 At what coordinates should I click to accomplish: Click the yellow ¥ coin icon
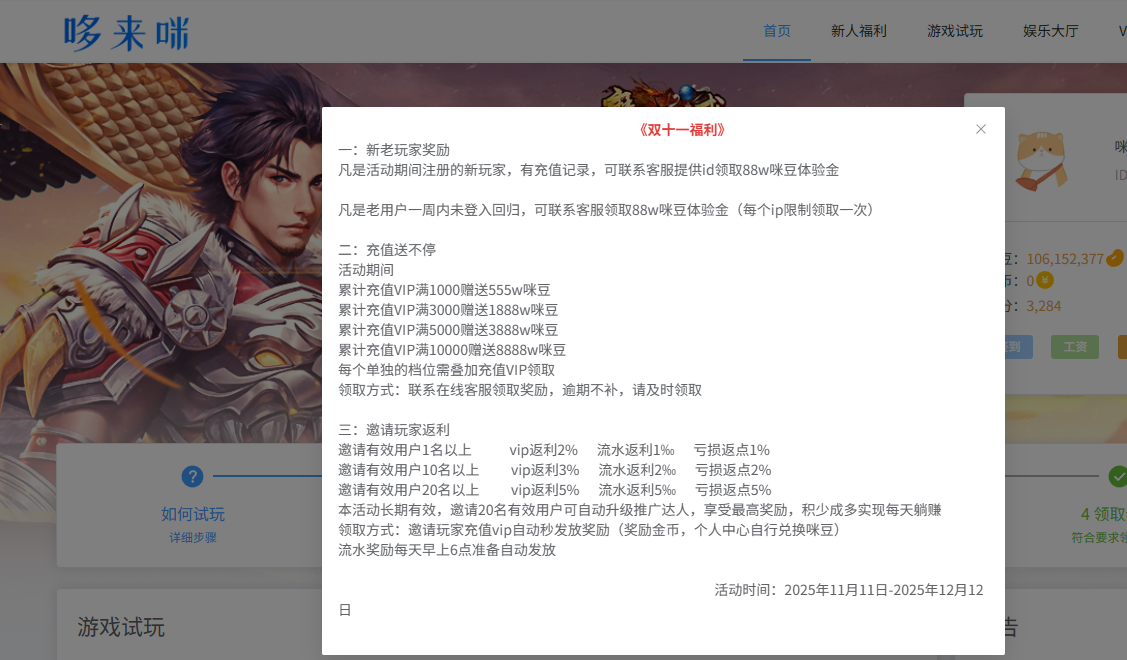(1045, 280)
